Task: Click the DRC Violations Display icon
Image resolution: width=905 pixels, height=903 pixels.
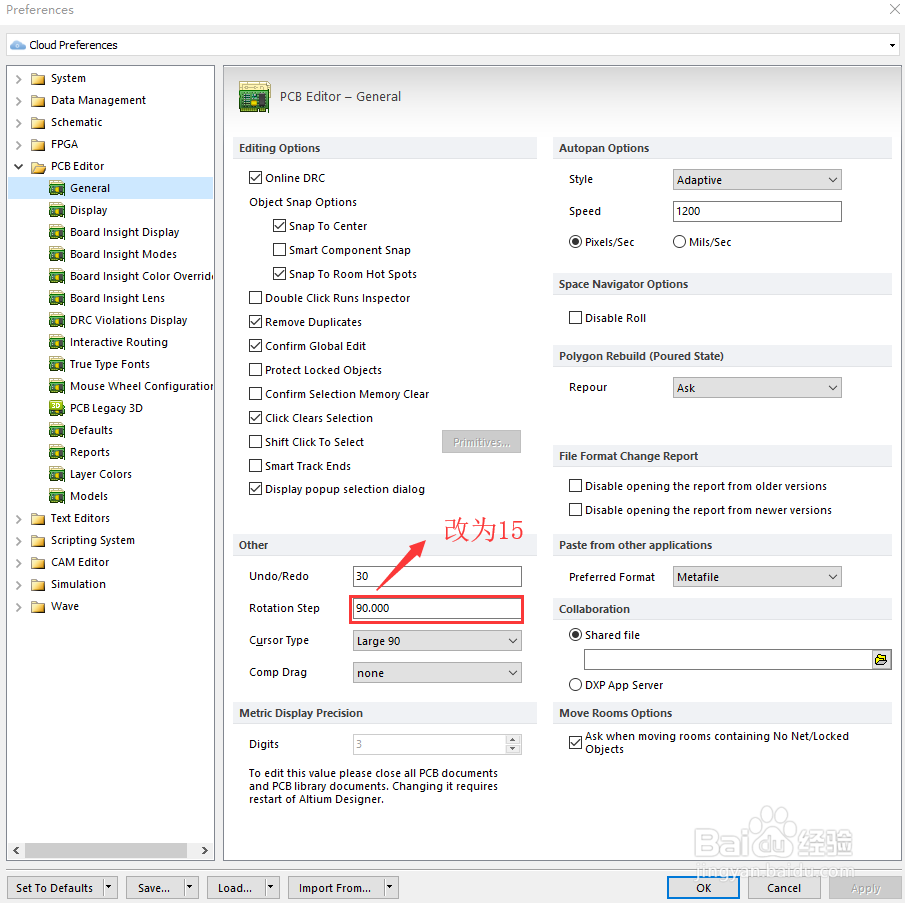Action: pos(57,320)
